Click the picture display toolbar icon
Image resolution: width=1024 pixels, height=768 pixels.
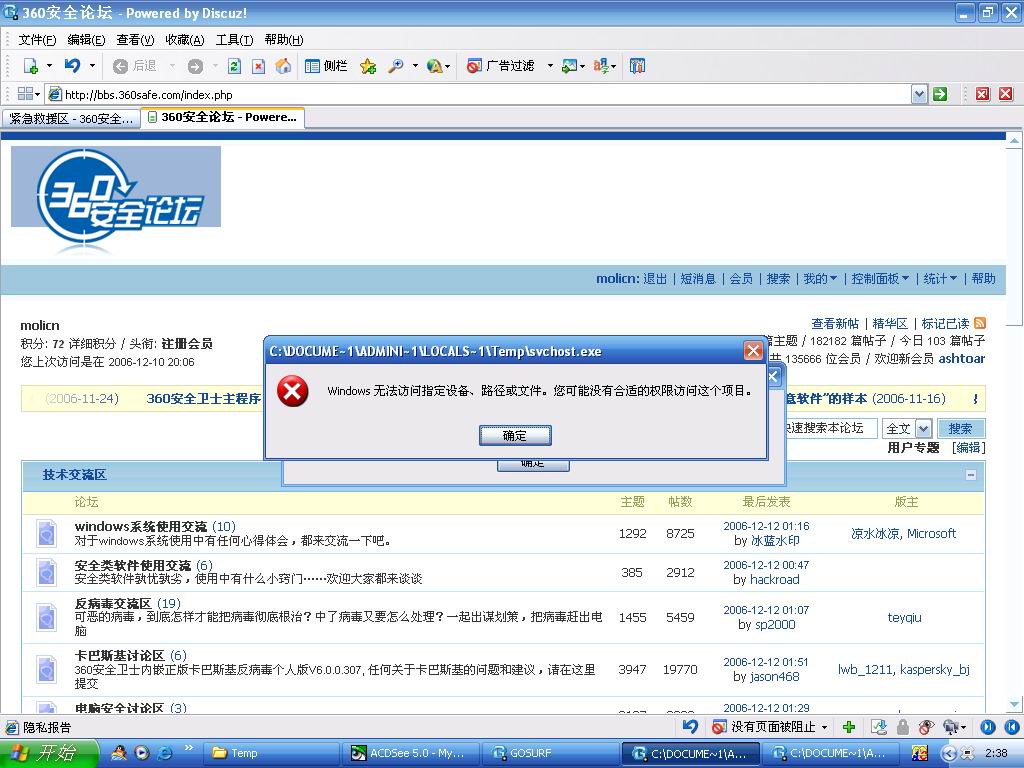click(569, 66)
